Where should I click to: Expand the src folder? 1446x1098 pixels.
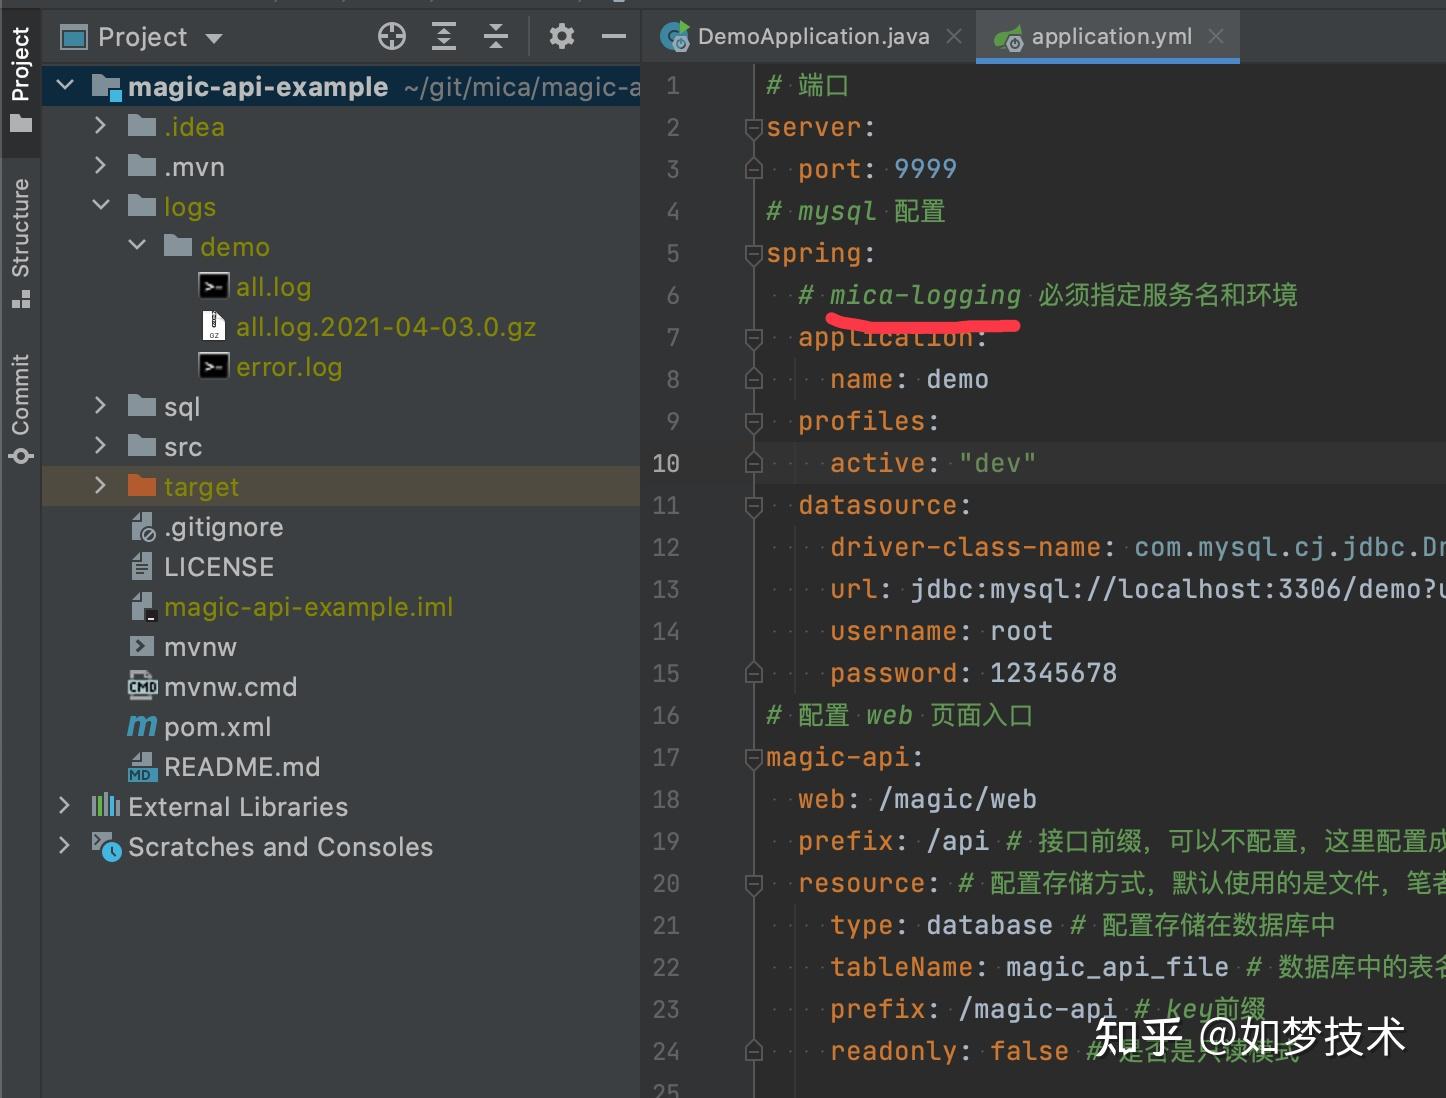100,445
